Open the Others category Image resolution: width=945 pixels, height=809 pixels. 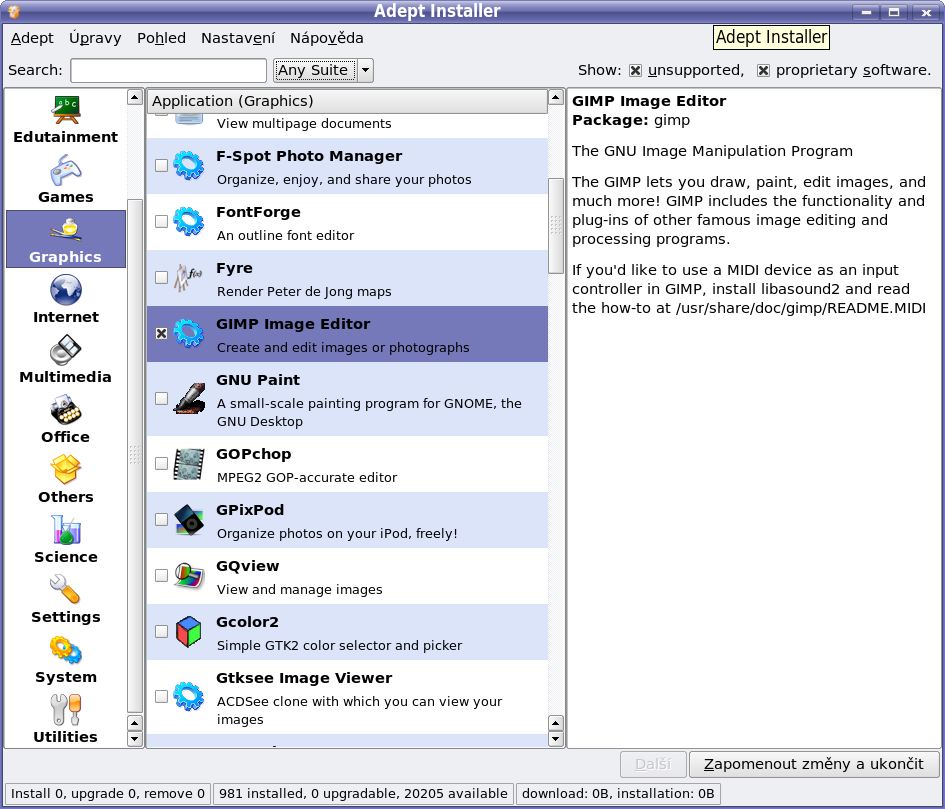click(66, 480)
